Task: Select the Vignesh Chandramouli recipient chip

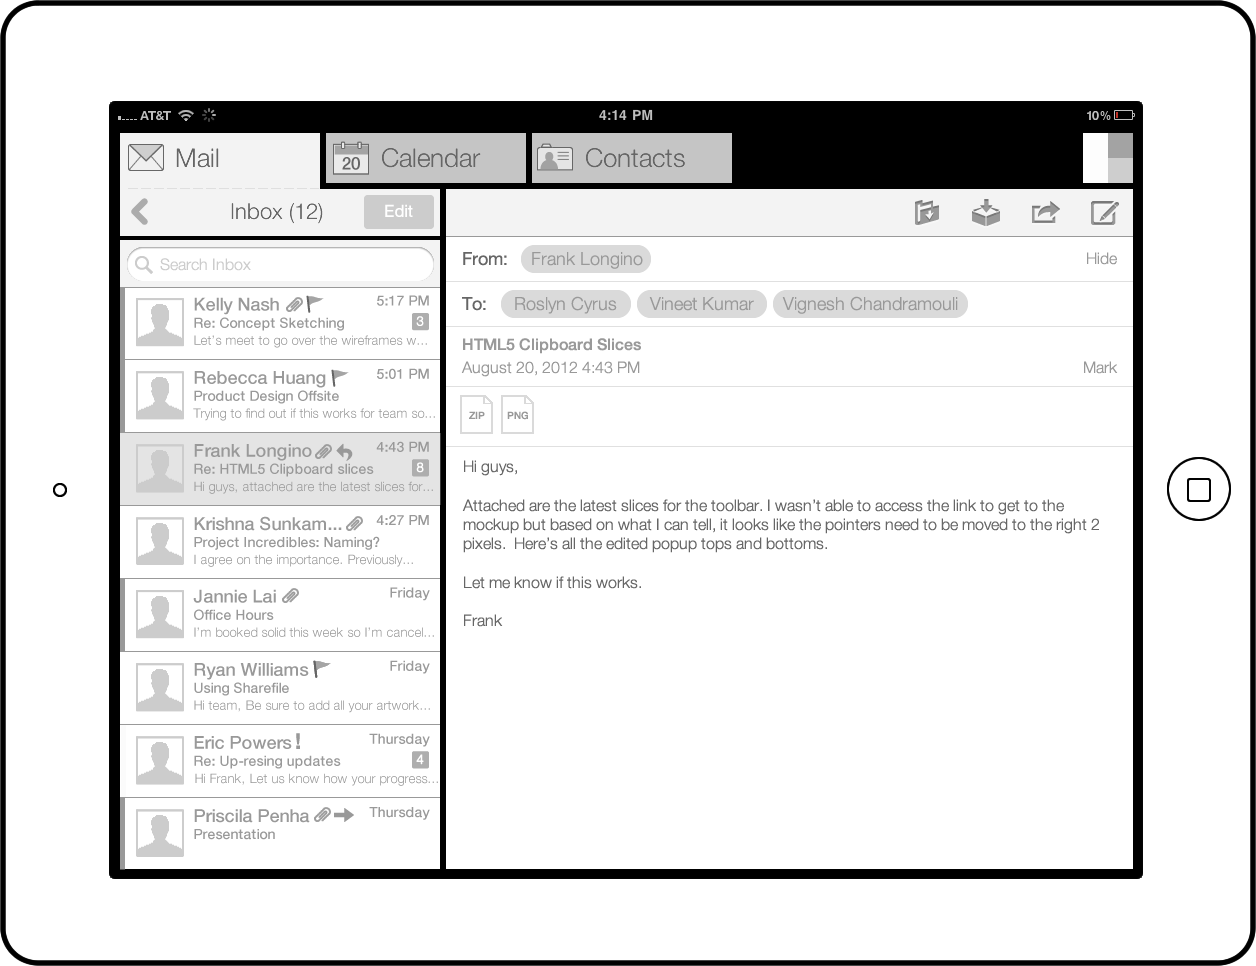Action: point(870,304)
